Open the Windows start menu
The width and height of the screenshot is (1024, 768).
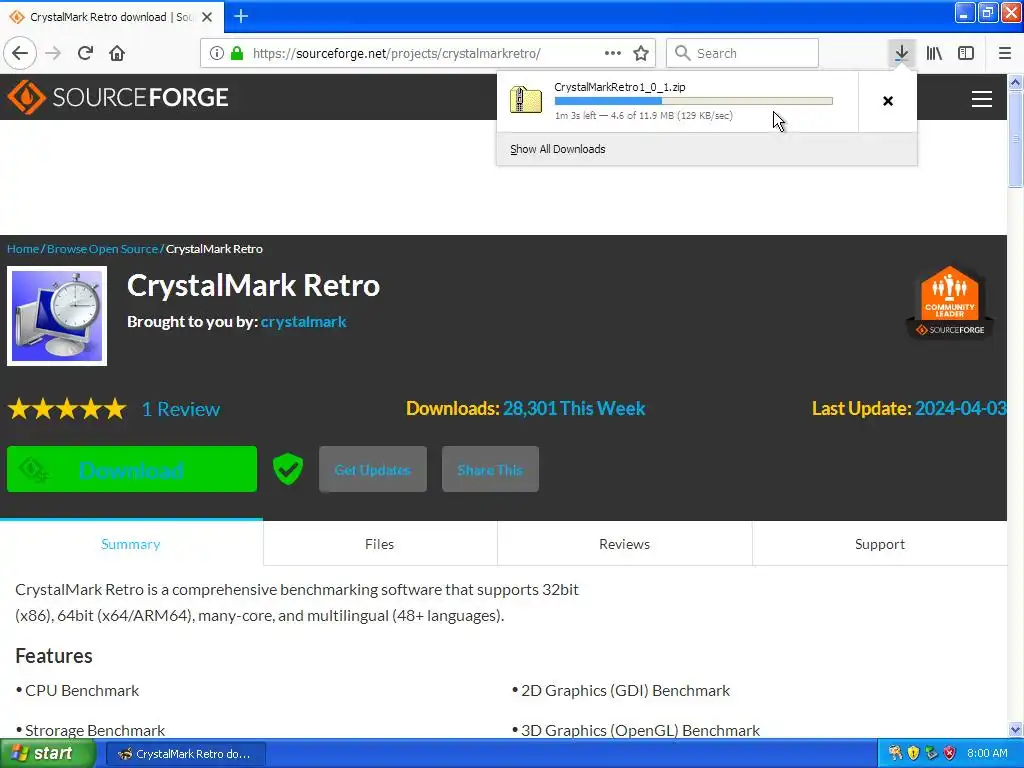click(x=48, y=754)
